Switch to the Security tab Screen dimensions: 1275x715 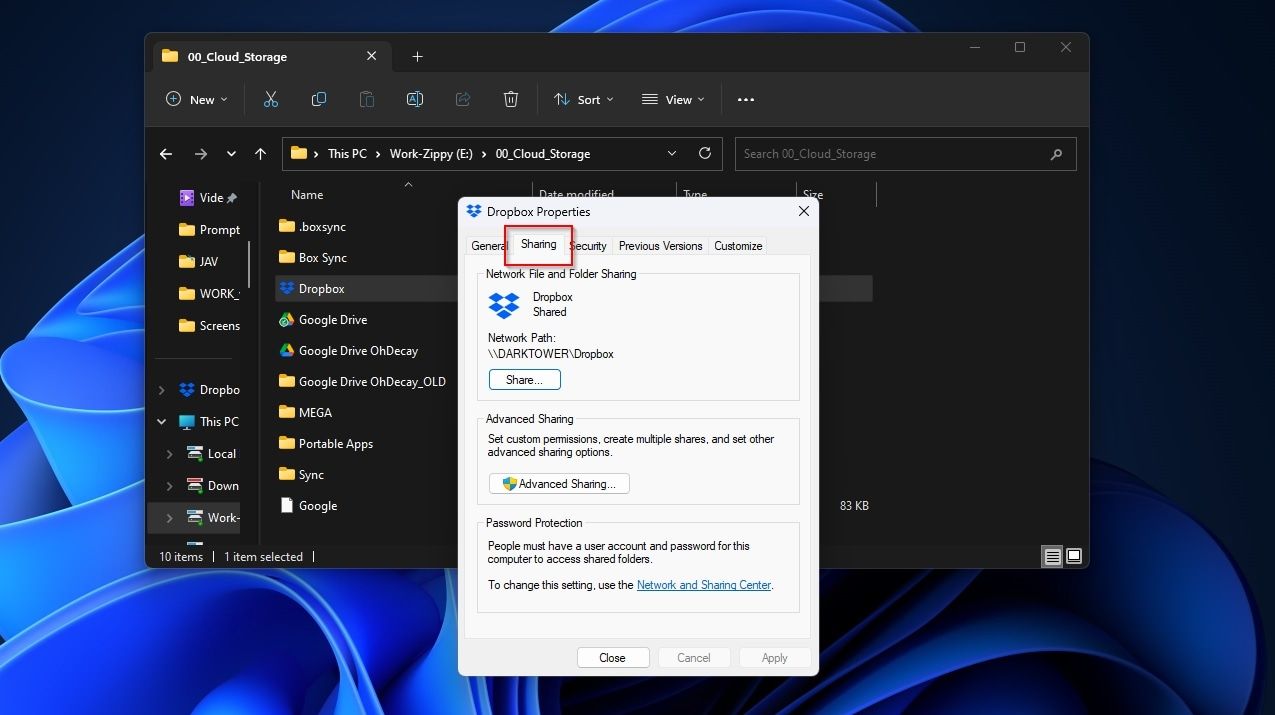pos(587,245)
